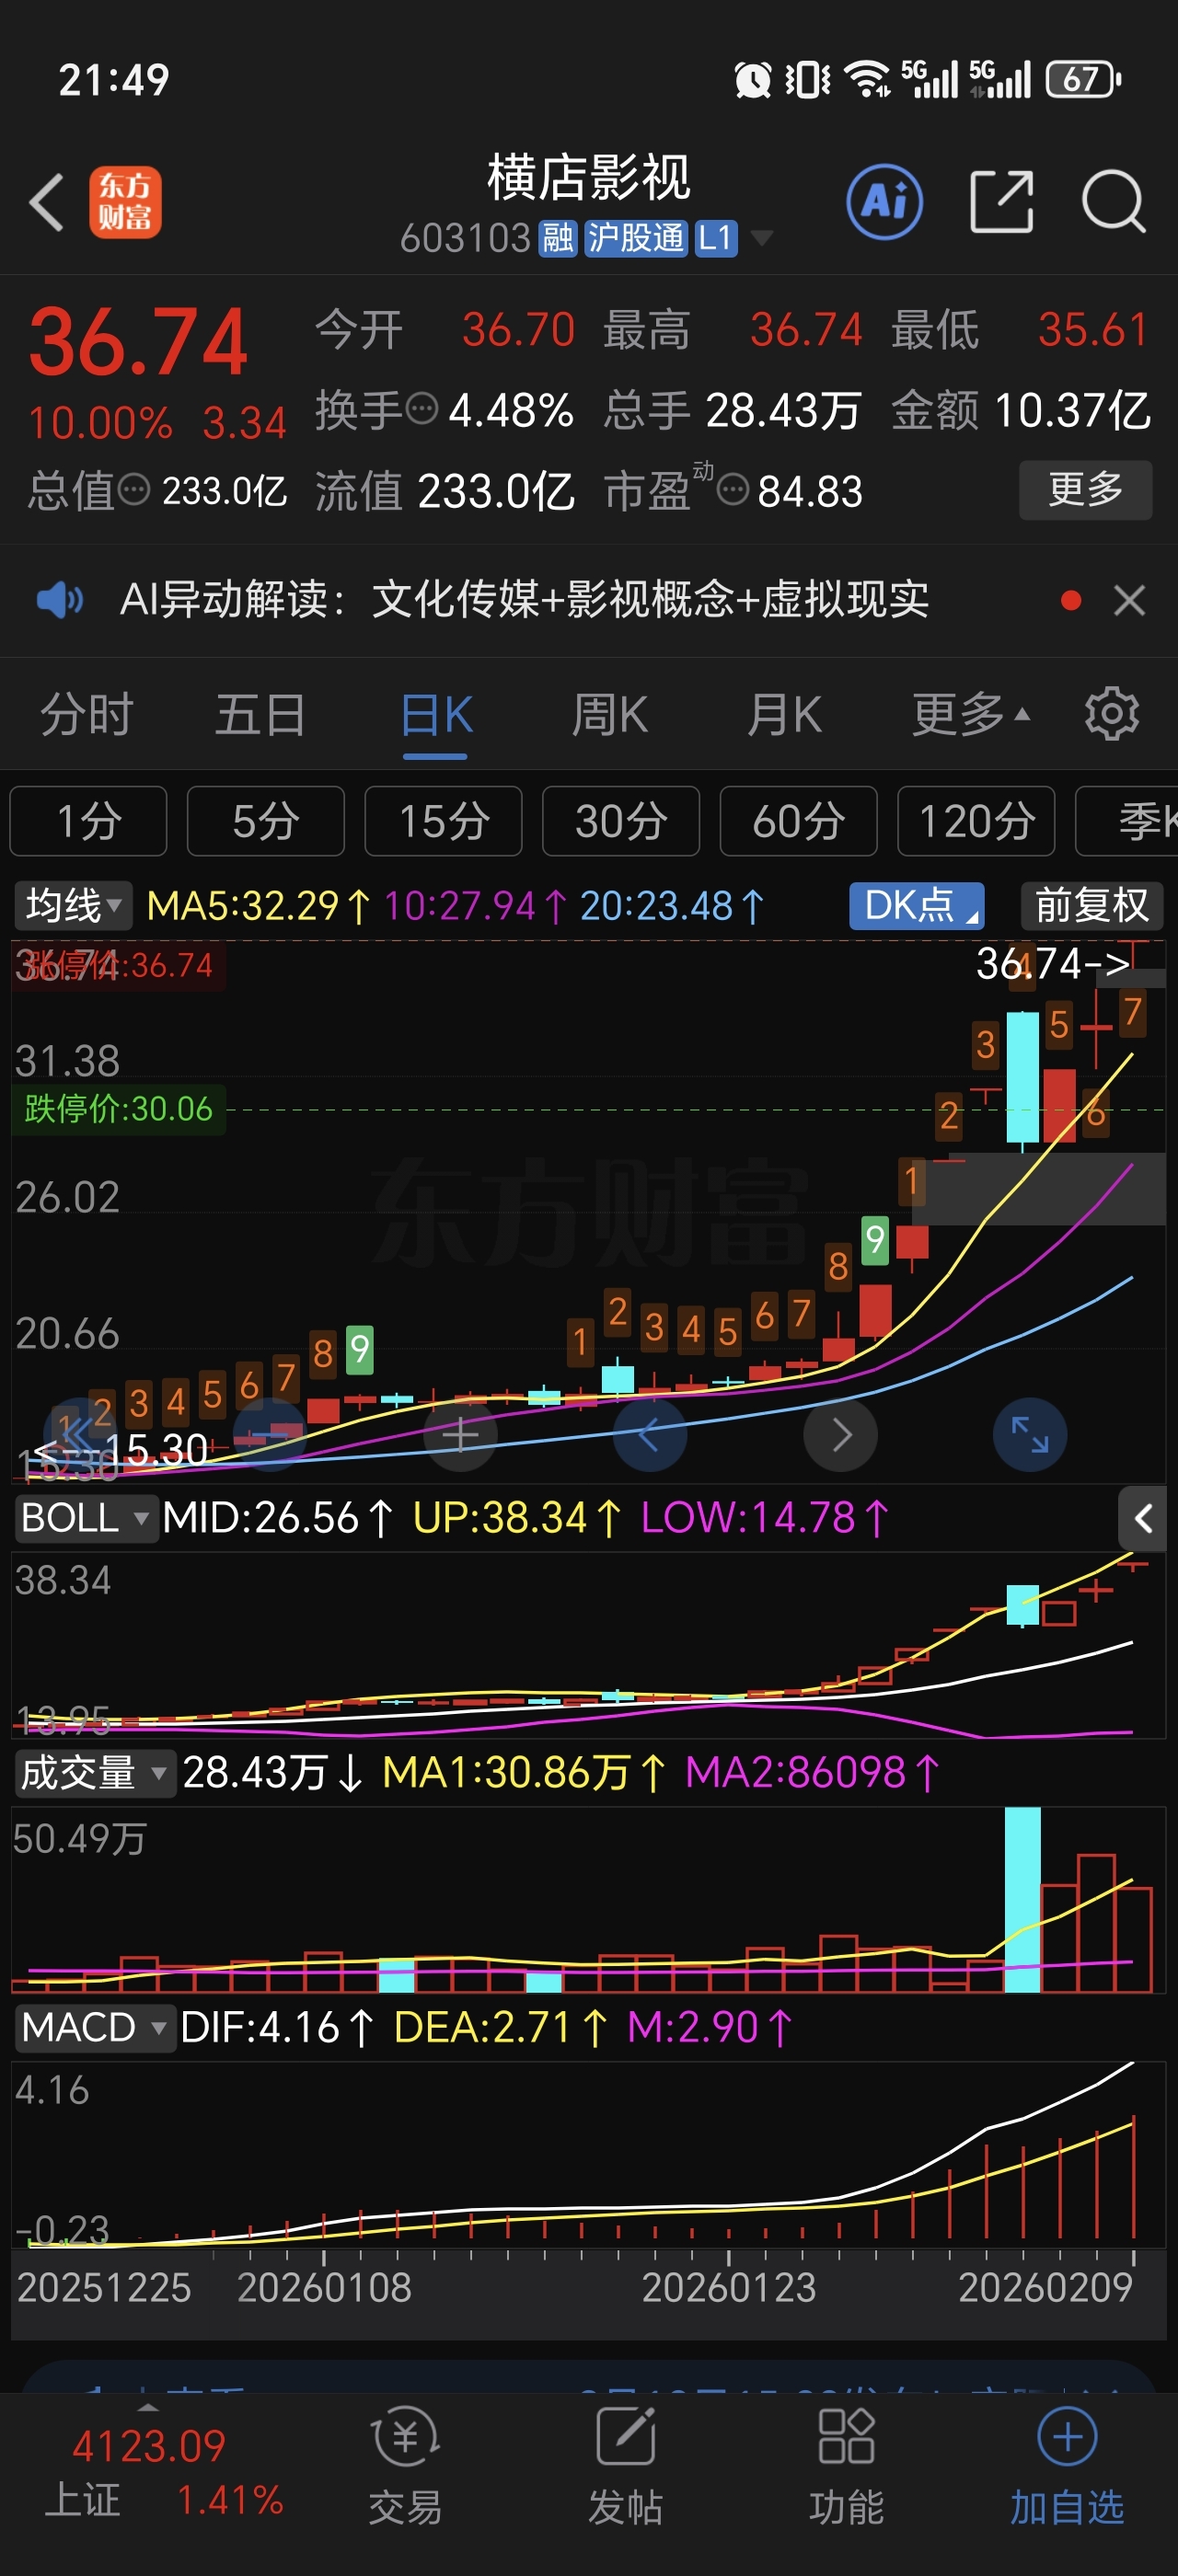This screenshot has width=1178, height=2576.
Task: Open 均线 indicator dropdown
Action: click(72, 905)
